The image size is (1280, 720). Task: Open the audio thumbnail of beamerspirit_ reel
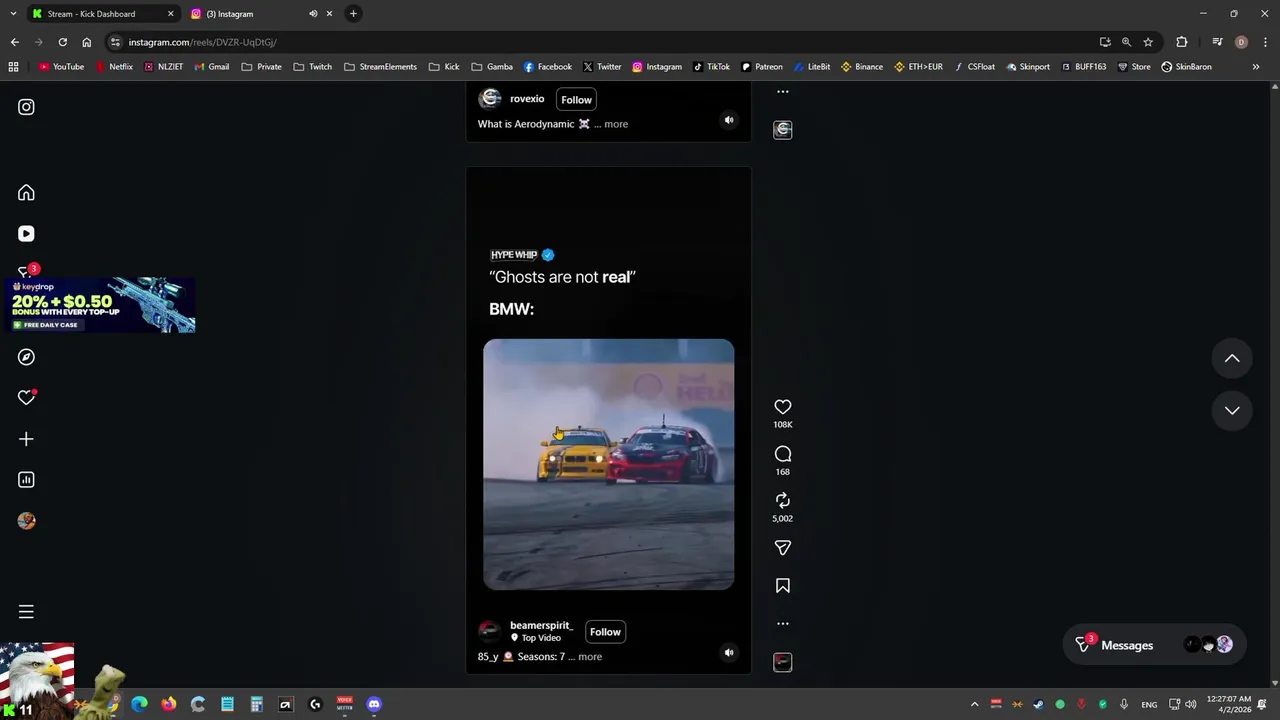783,662
